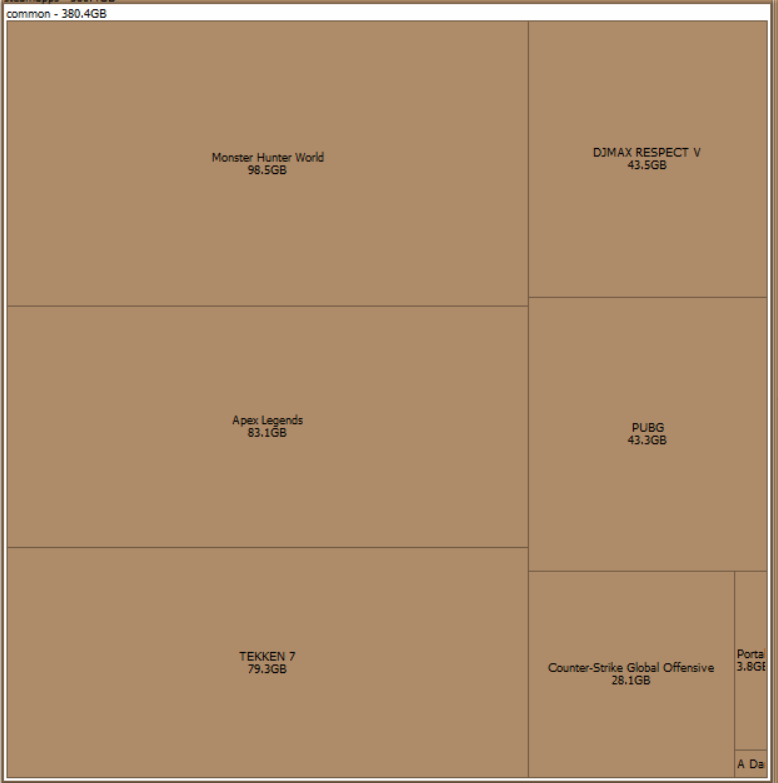Viewport: 778px width, 783px height.
Task: Select the DJMAX RESPECT V block
Action: (x=648, y=159)
